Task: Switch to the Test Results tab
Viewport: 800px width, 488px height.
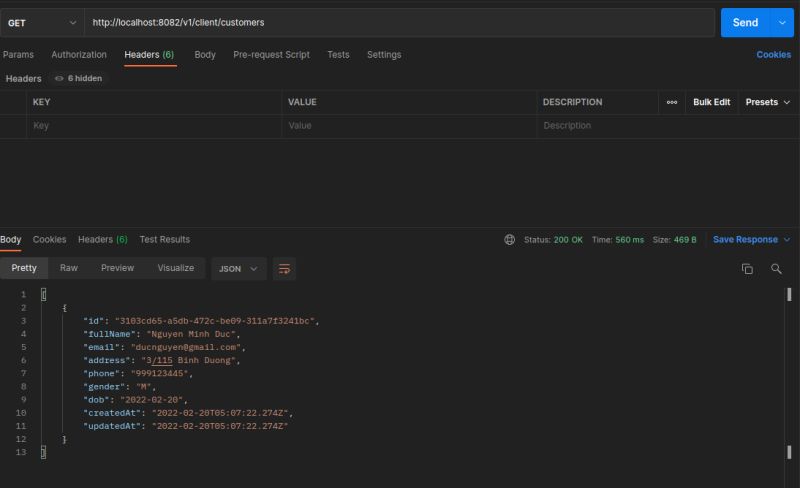Action: click(165, 239)
